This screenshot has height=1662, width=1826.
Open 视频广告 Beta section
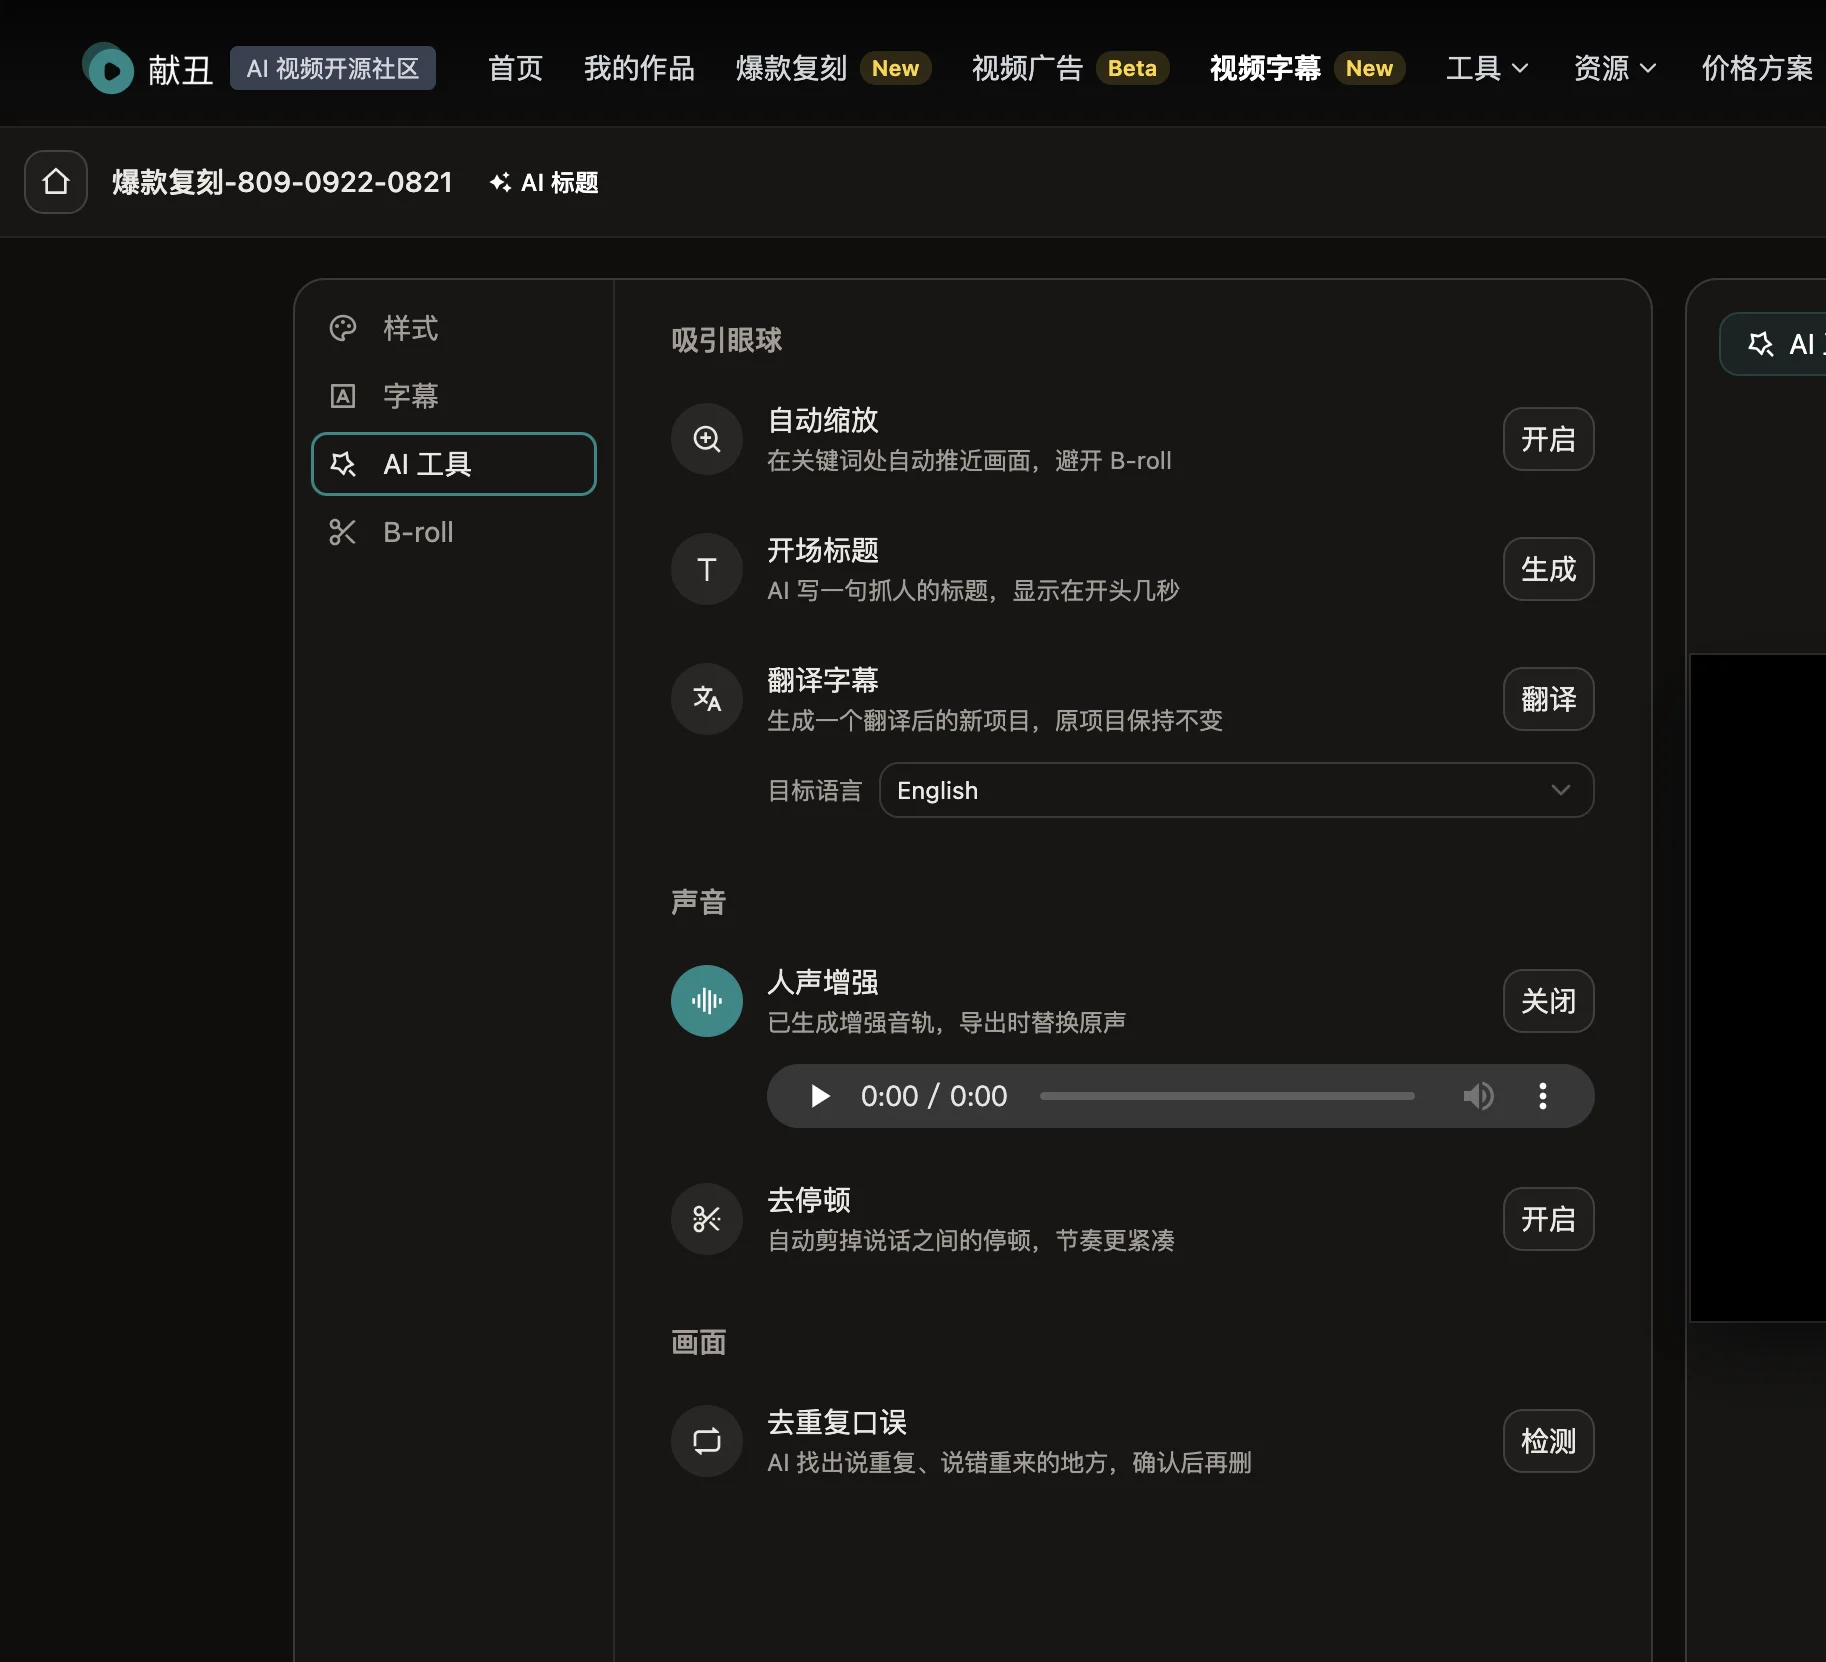coord(1070,68)
